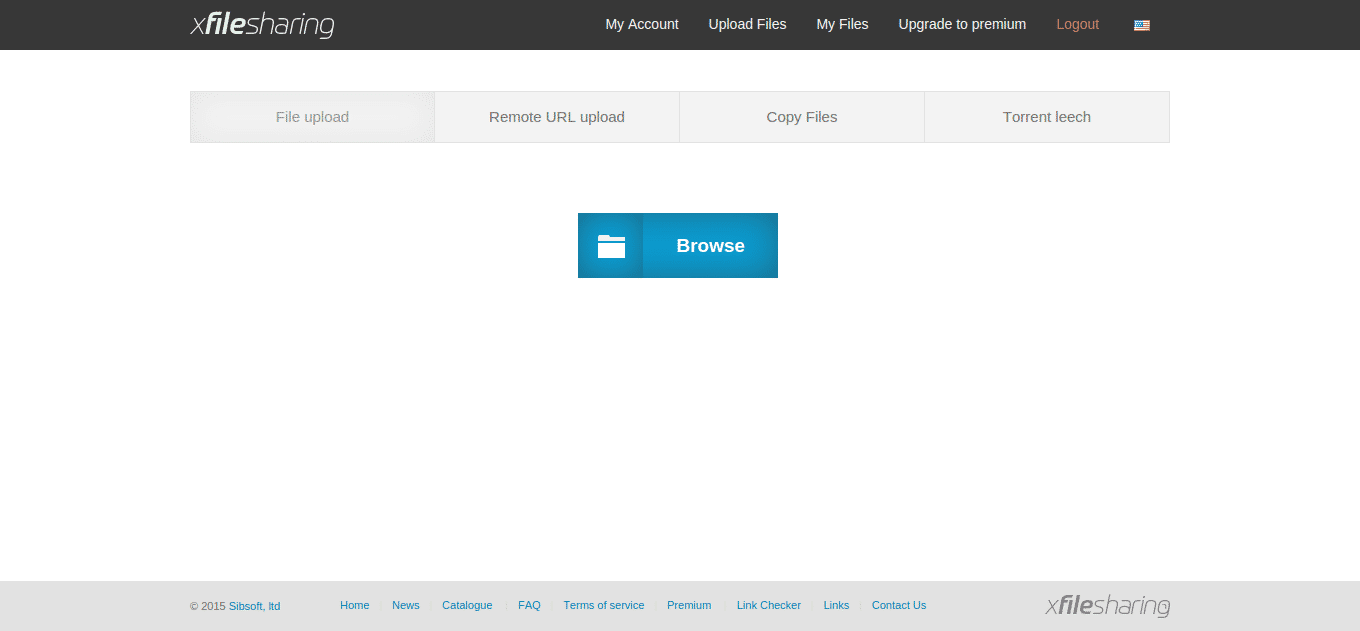This screenshot has width=1360, height=631.
Task: Click the Sibsoft, ltd copyright link
Action: tap(254, 606)
